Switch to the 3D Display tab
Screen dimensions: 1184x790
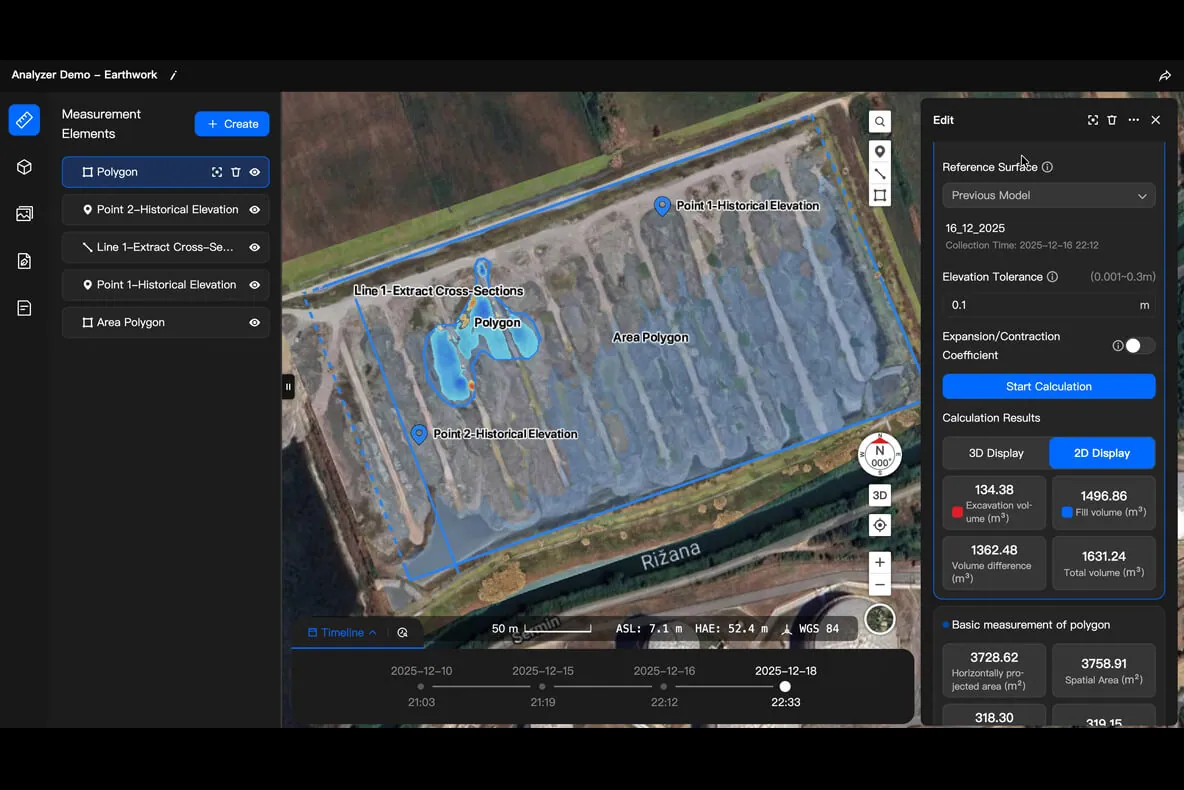(x=996, y=453)
